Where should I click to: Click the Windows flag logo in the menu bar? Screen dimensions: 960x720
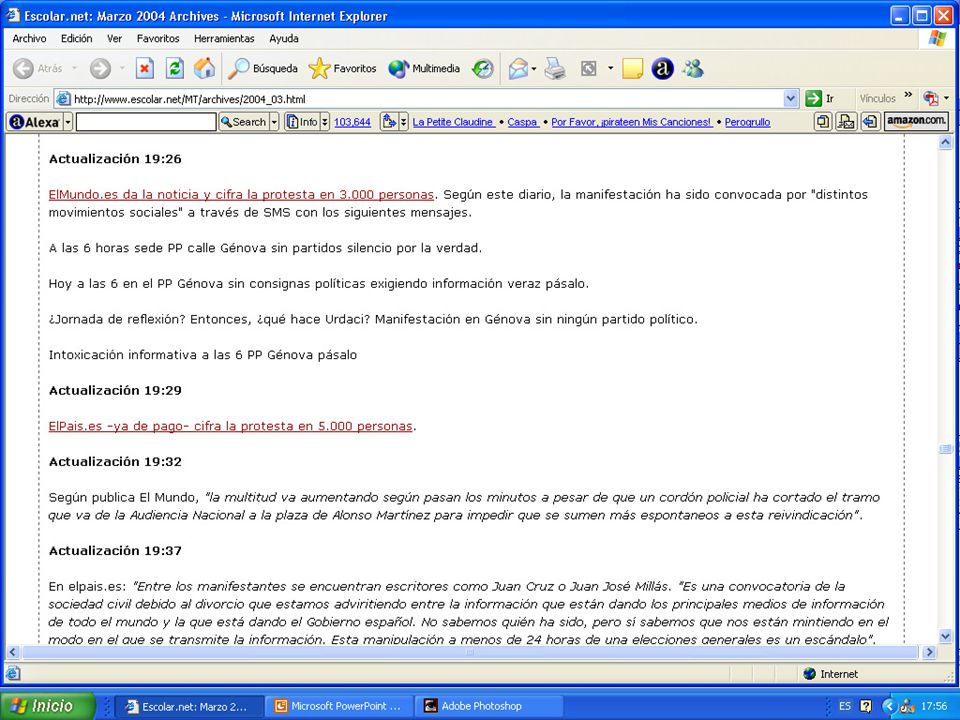coord(937,39)
